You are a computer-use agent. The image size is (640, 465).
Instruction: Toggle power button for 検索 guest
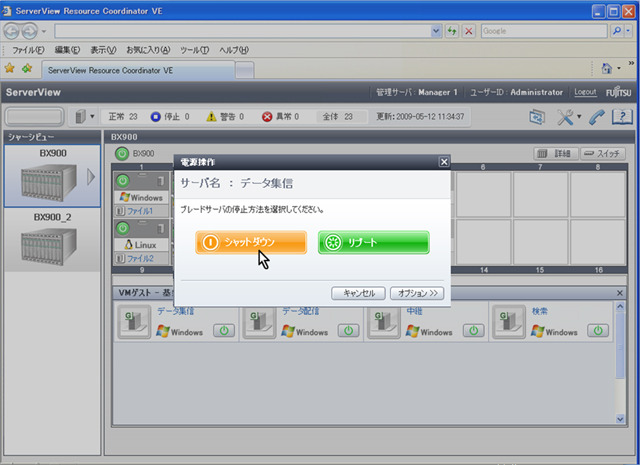(598, 331)
